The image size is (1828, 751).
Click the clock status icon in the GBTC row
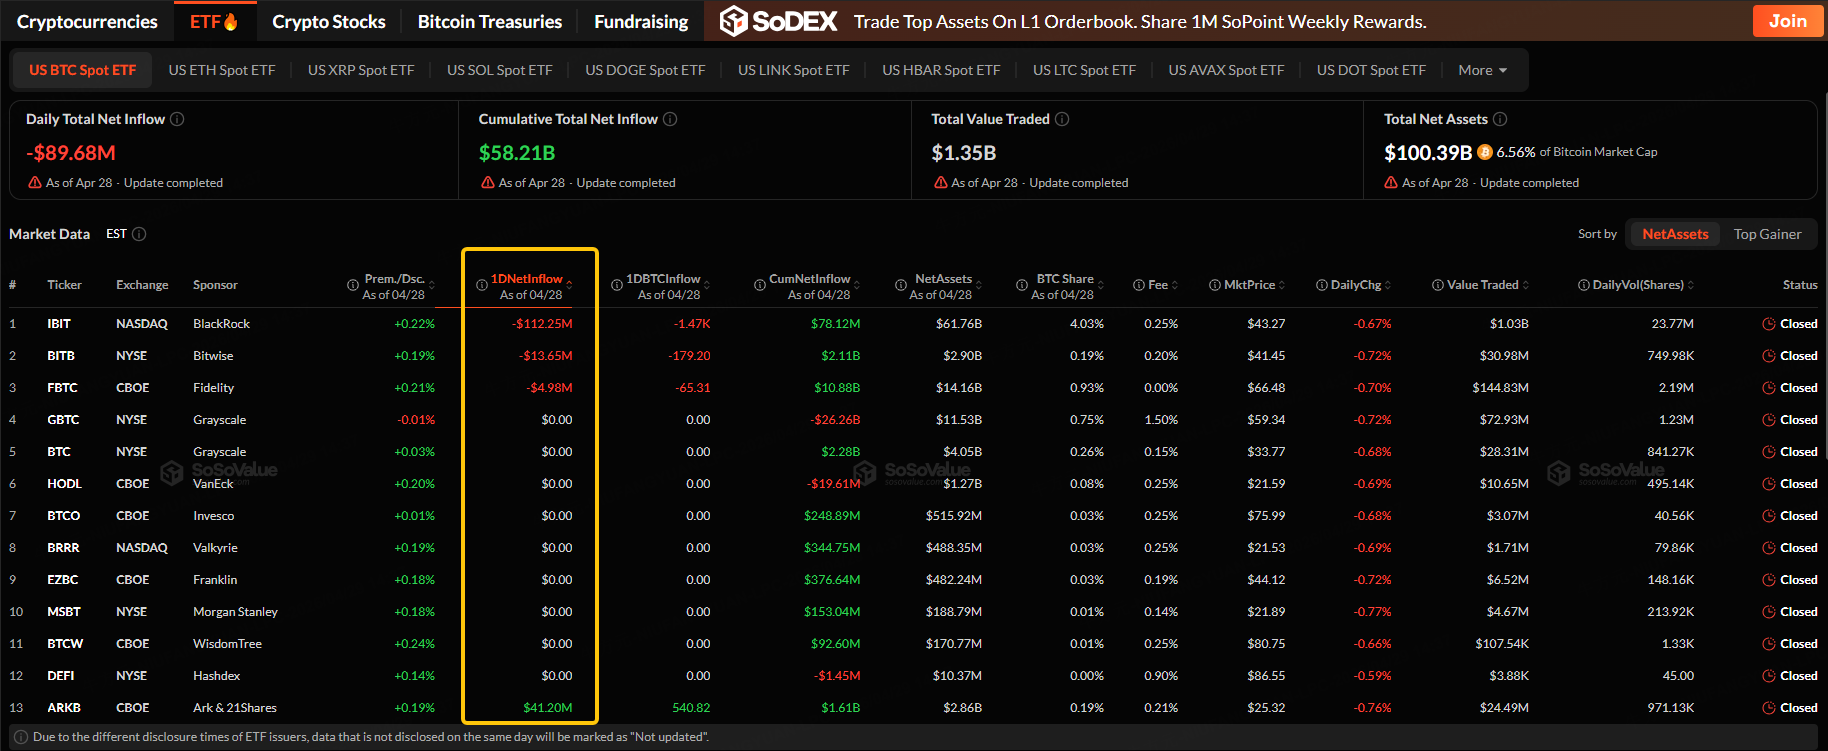coord(1769,420)
